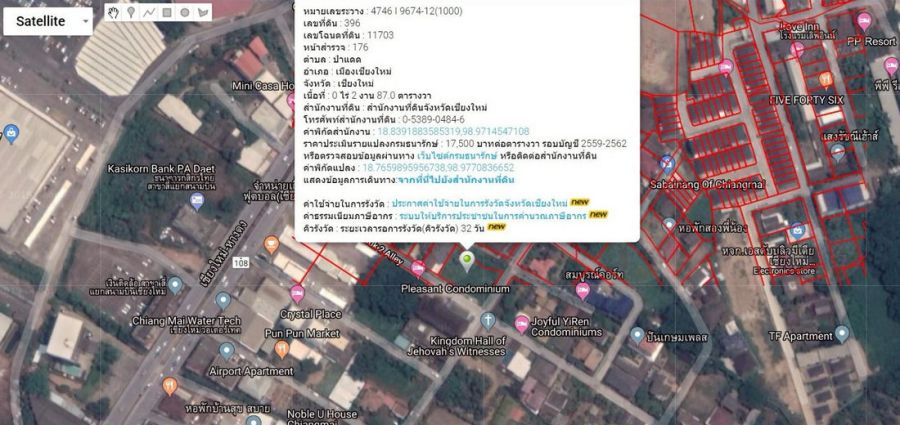Select the Airport Apartment map marker
The height and width of the screenshot is (425, 900).
(227, 351)
